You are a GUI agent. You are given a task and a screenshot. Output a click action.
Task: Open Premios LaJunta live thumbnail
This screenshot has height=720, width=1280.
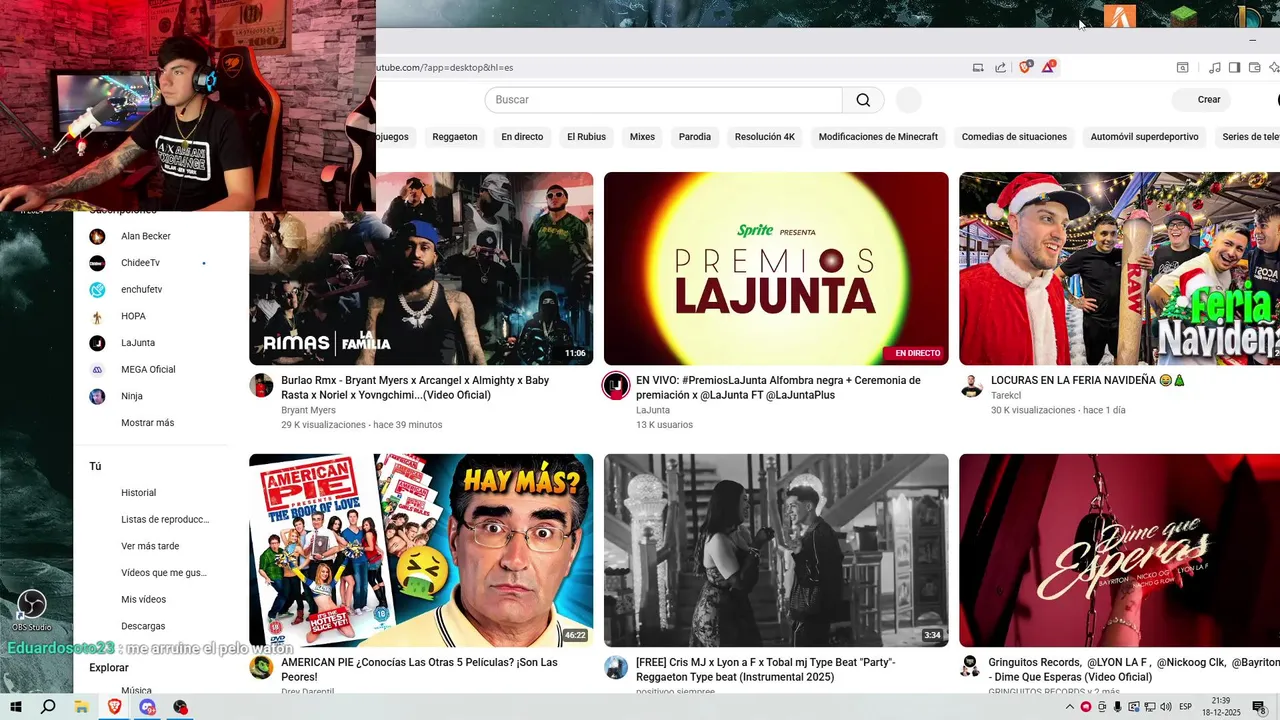(776, 269)
